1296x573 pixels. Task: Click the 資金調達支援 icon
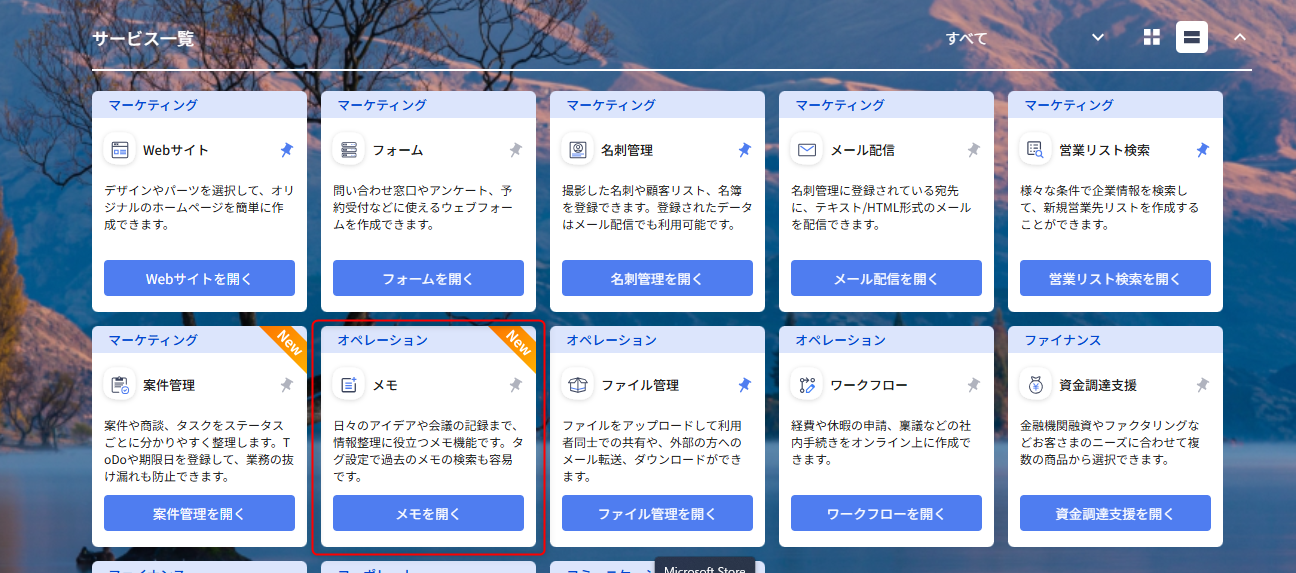click(x=1036, y=385)
